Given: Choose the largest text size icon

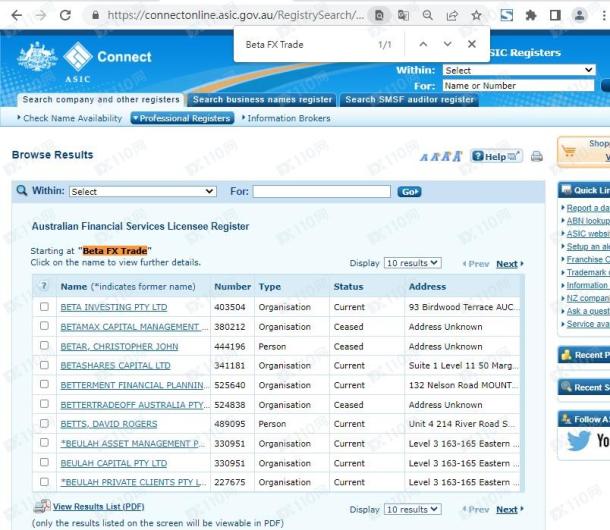Looking at the screenshot, I should click(458, 156).
